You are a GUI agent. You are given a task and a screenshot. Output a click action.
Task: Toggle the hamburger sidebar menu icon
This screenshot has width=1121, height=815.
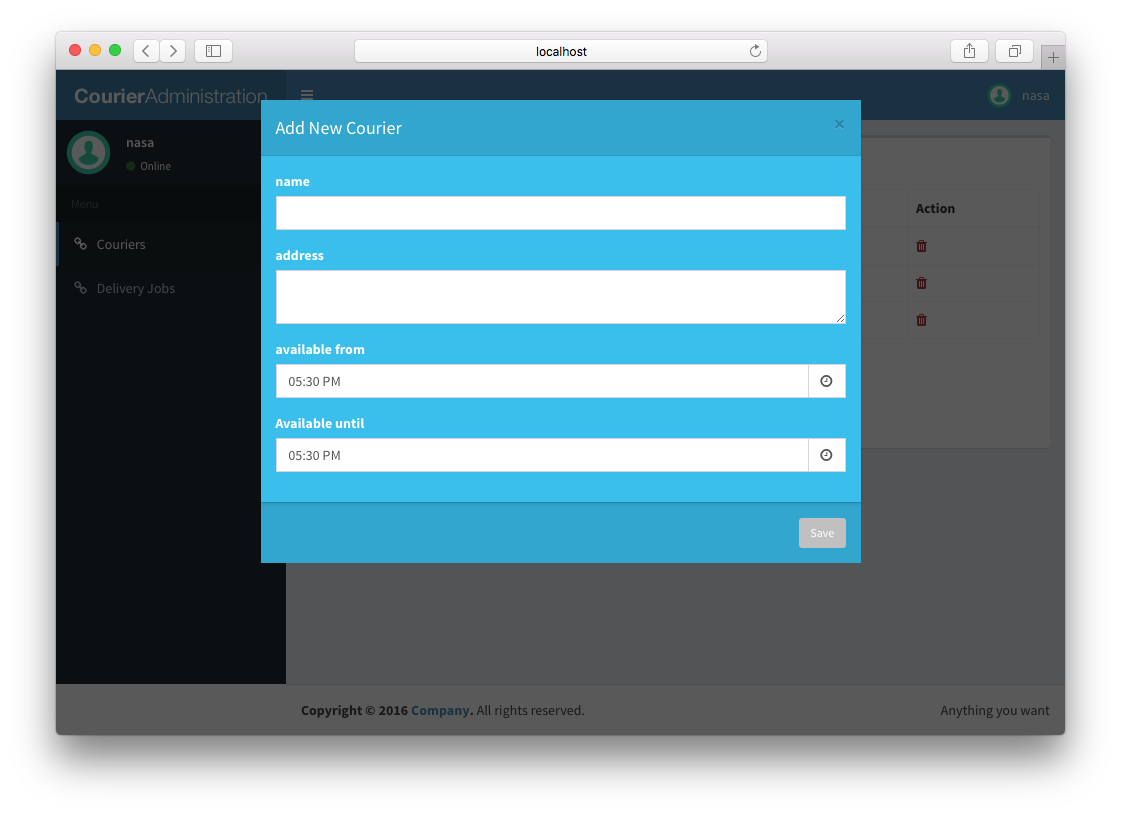307,94
